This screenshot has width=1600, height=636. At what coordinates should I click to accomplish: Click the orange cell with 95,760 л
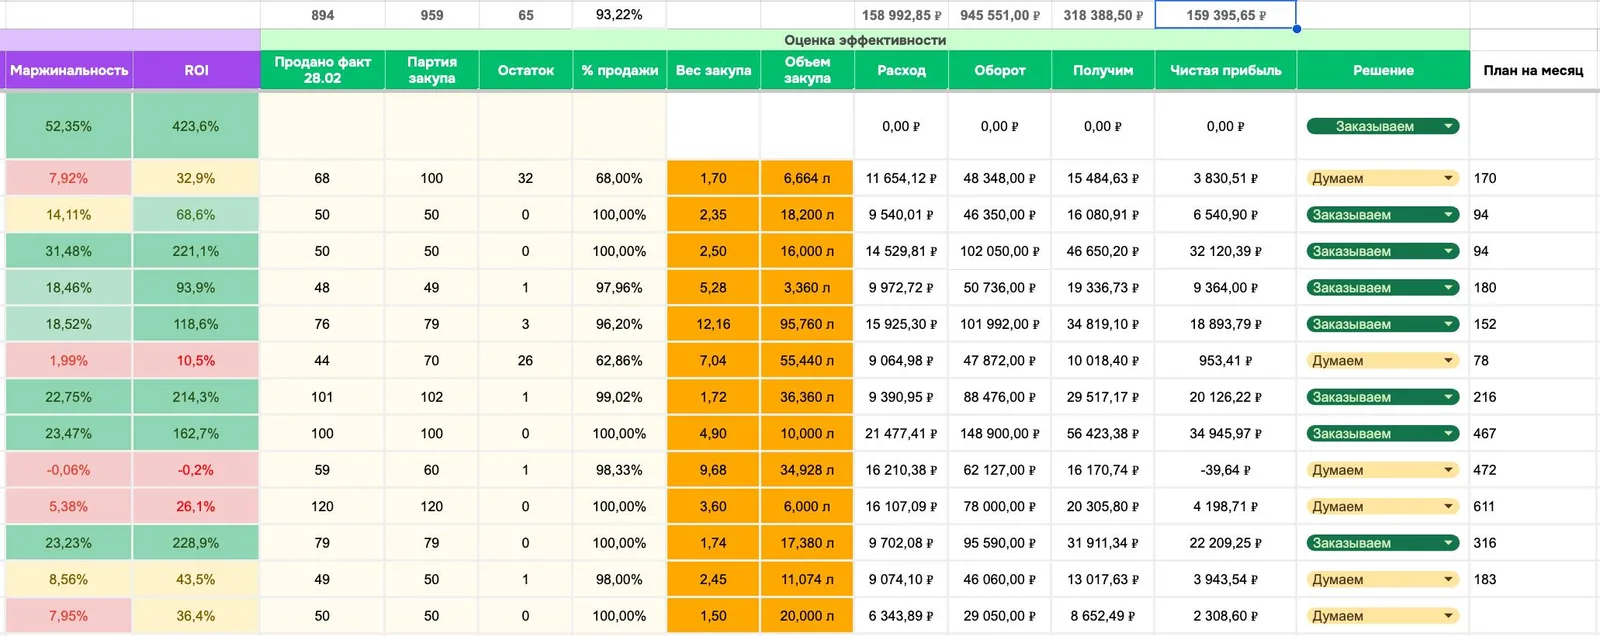(x=807, y=324)
